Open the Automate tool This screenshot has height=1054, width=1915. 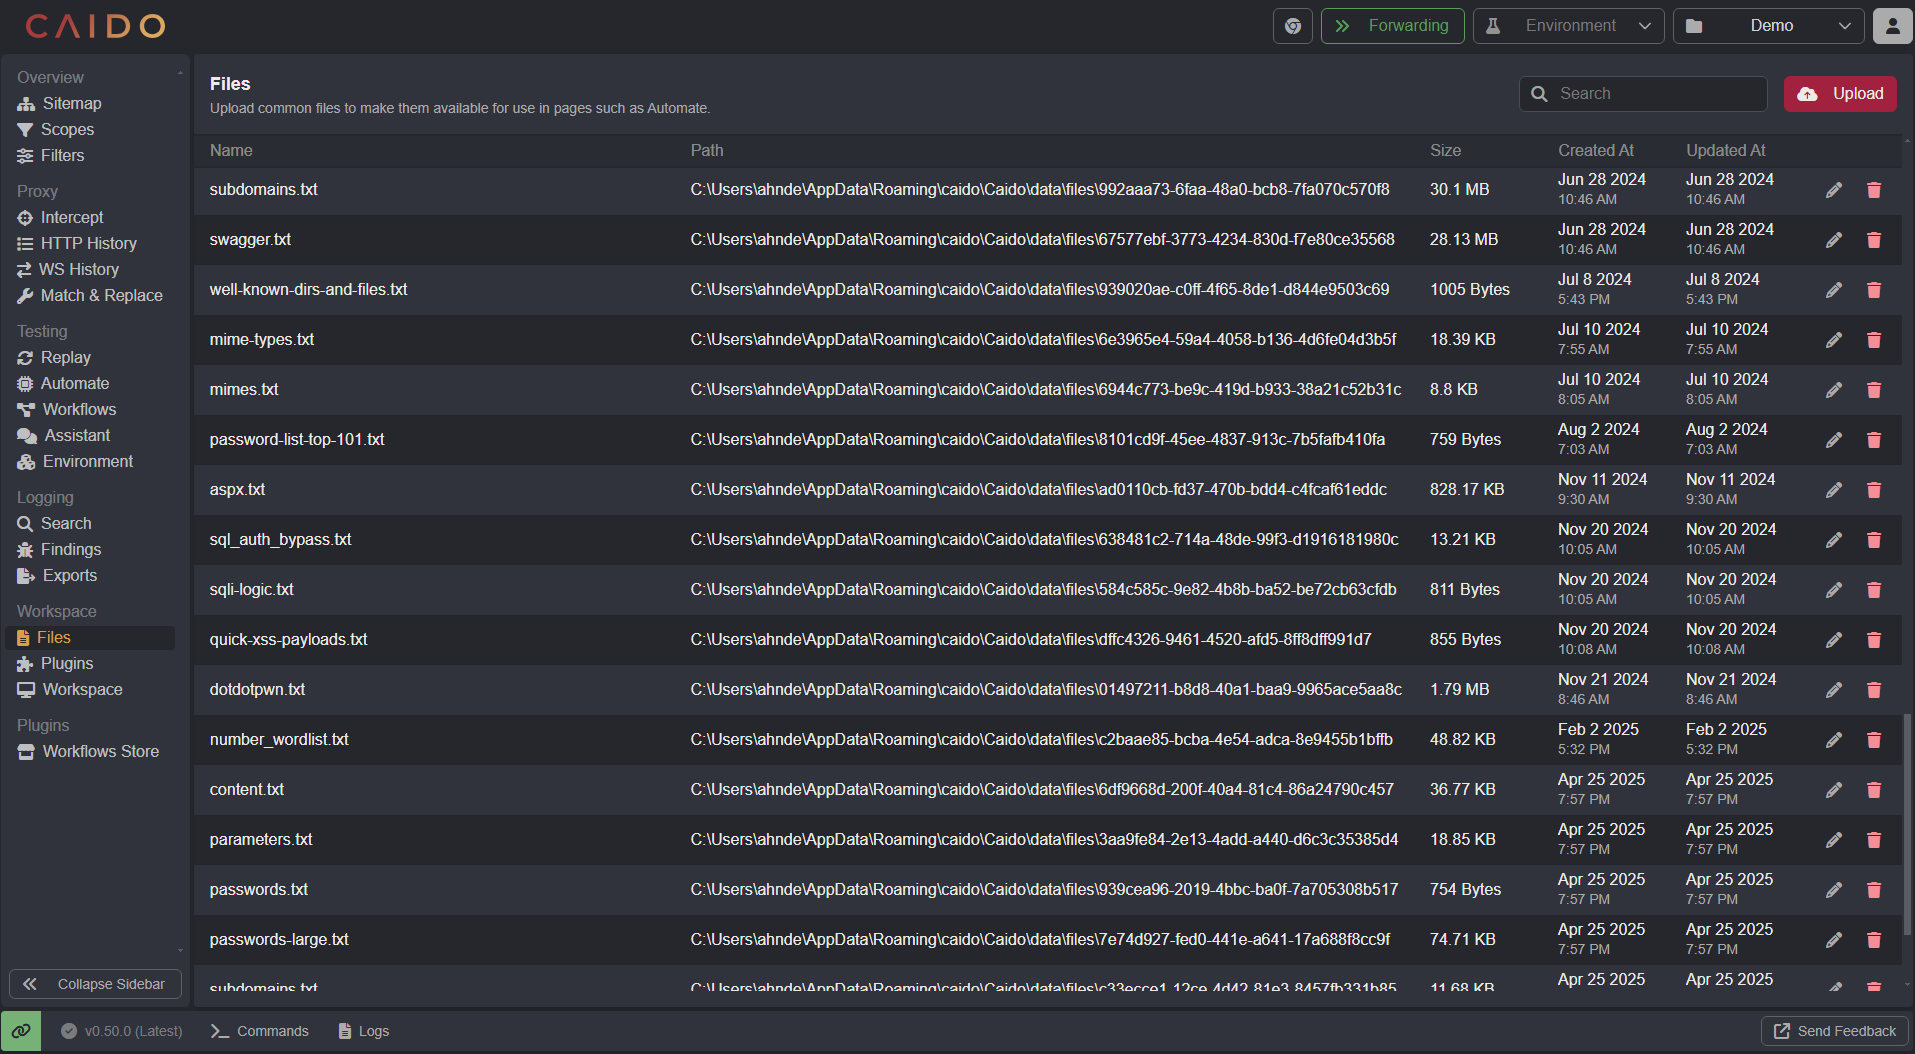pyautogui.click(x=74, y=383)
